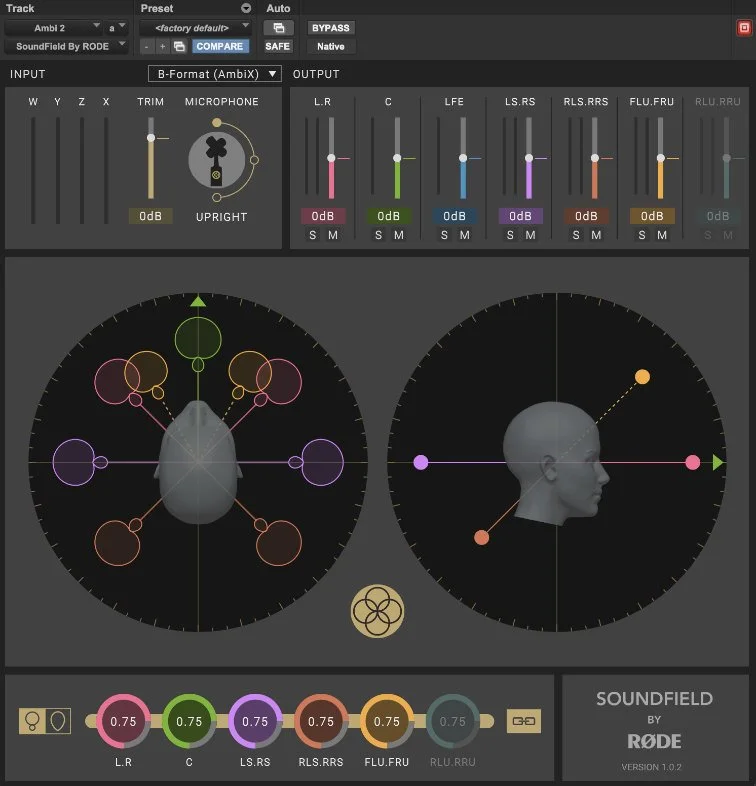Click the LS.RS 0.75 directivity knob
756x786 pixels.
tap(255, 721)
